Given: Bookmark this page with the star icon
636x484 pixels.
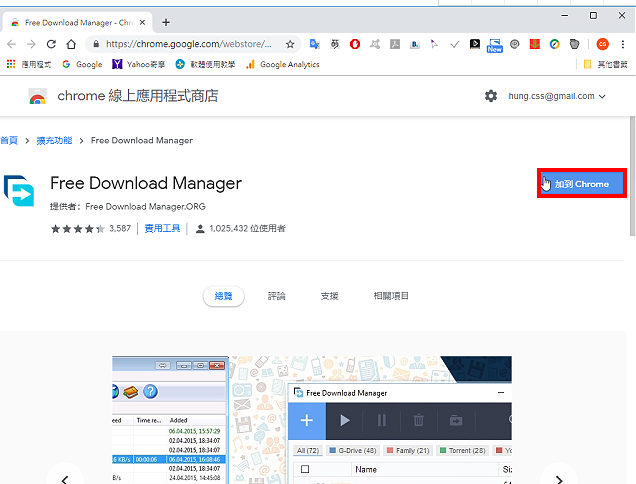Looking at the screenshot, I should 290,44.
